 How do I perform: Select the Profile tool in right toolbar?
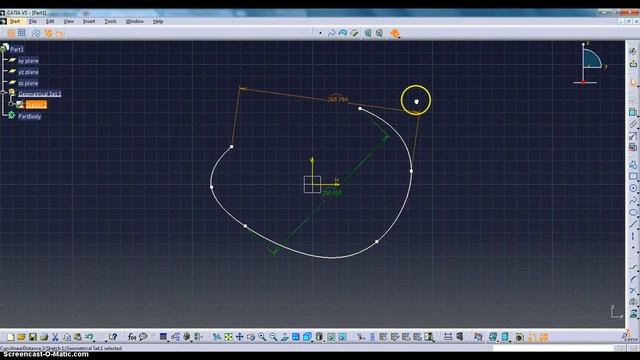tap(633, 165)
